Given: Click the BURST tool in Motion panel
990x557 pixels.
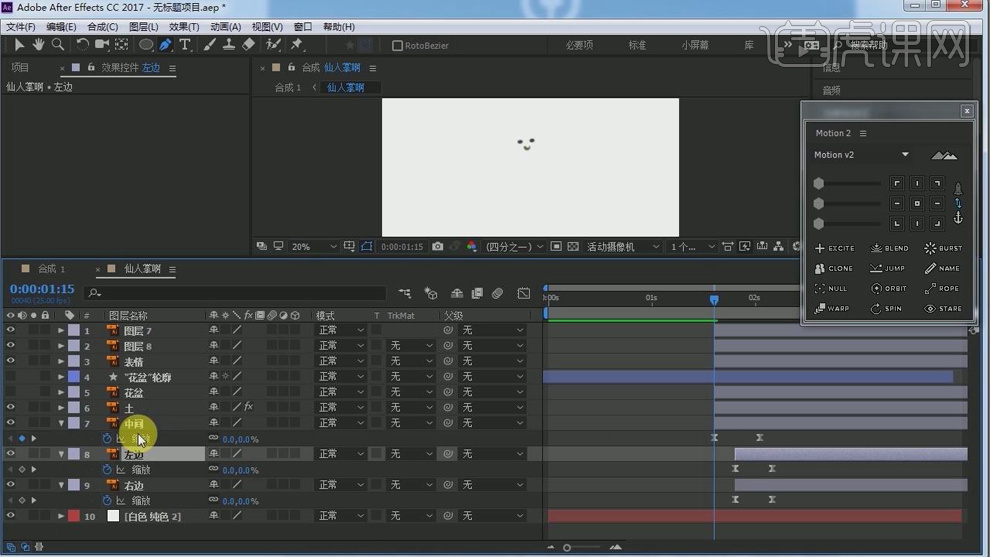Looking at the screenshot, I should click(x=943, y=248).
